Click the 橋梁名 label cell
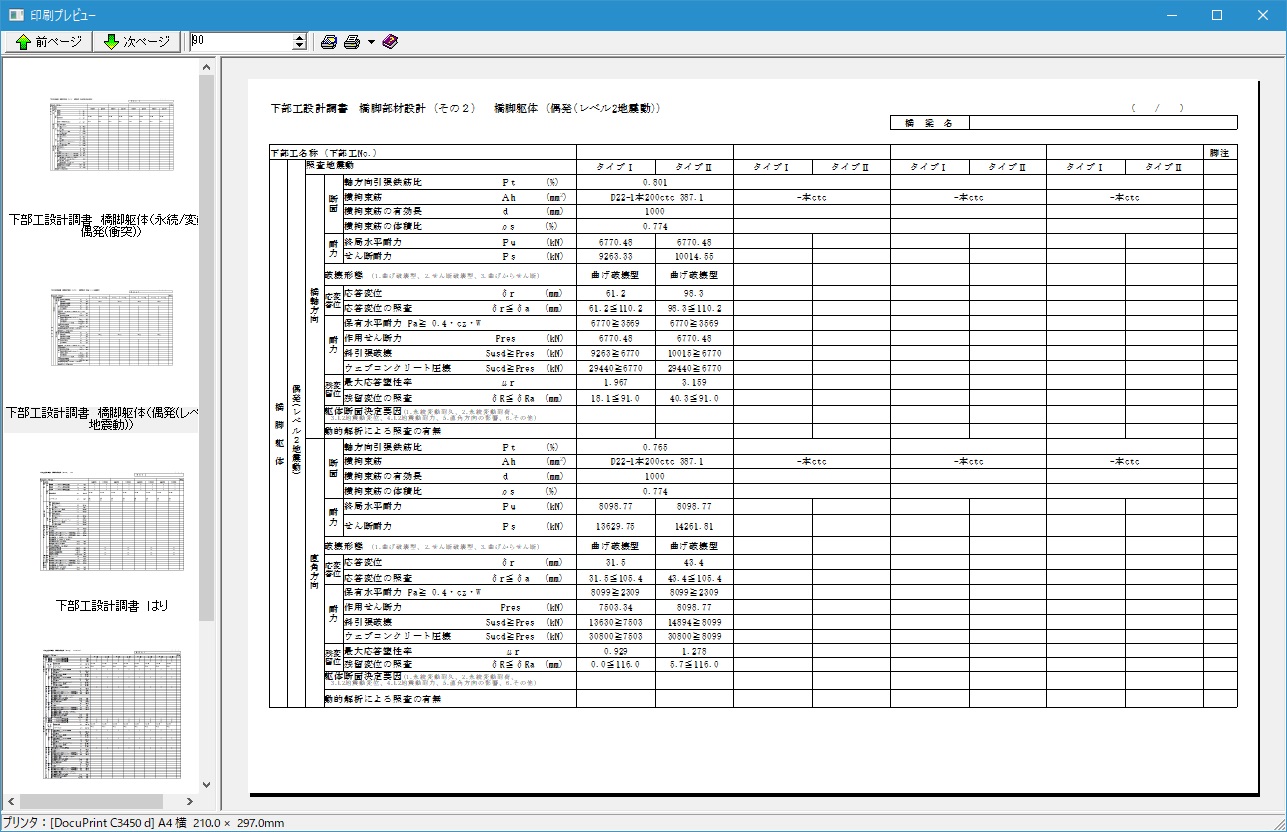 929,123
